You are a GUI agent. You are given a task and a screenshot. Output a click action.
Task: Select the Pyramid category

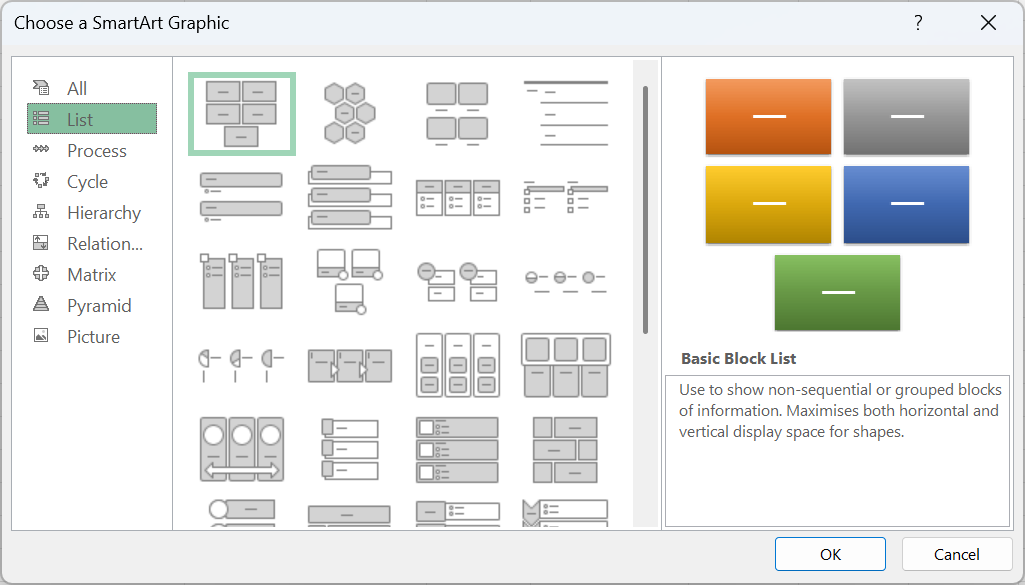point(92,305)
